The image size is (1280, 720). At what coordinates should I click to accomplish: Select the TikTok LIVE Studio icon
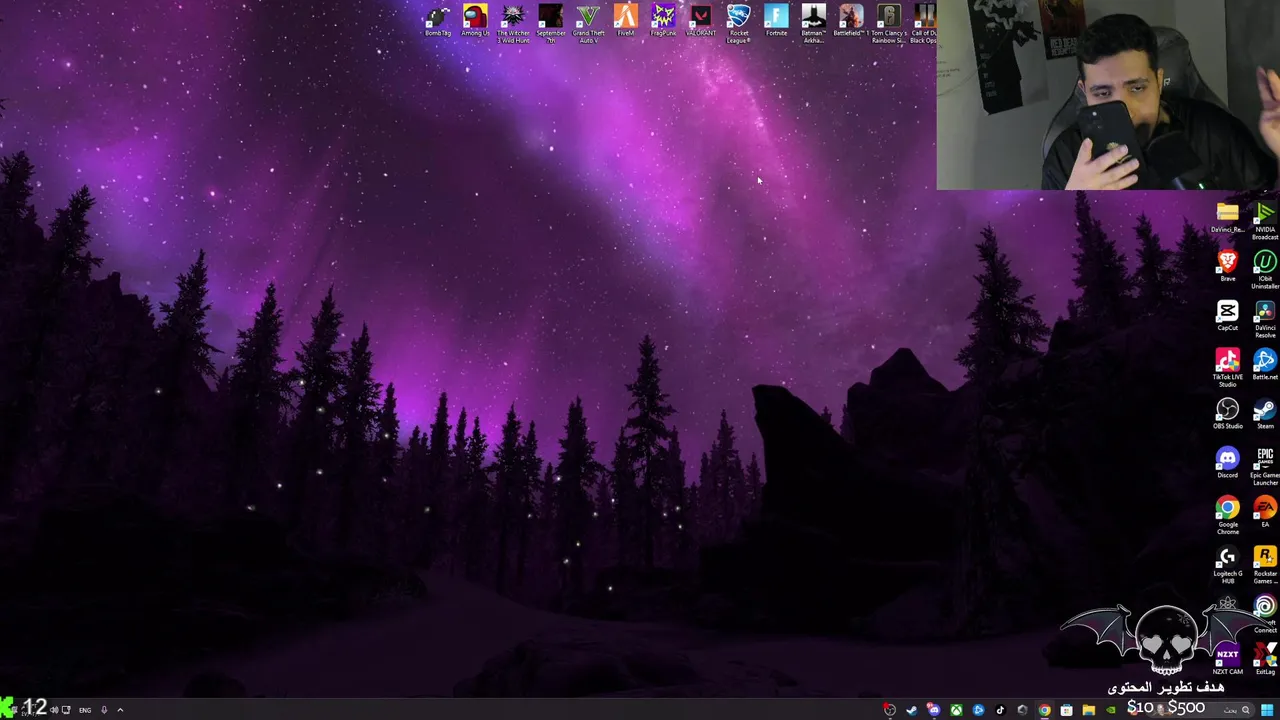coord(1227,367)
